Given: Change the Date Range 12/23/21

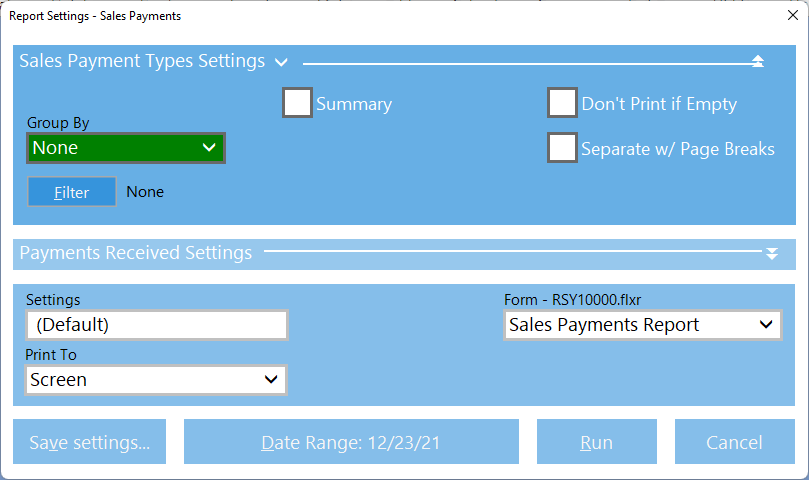Looking at the screenshot, I should [x=351, y=442].
